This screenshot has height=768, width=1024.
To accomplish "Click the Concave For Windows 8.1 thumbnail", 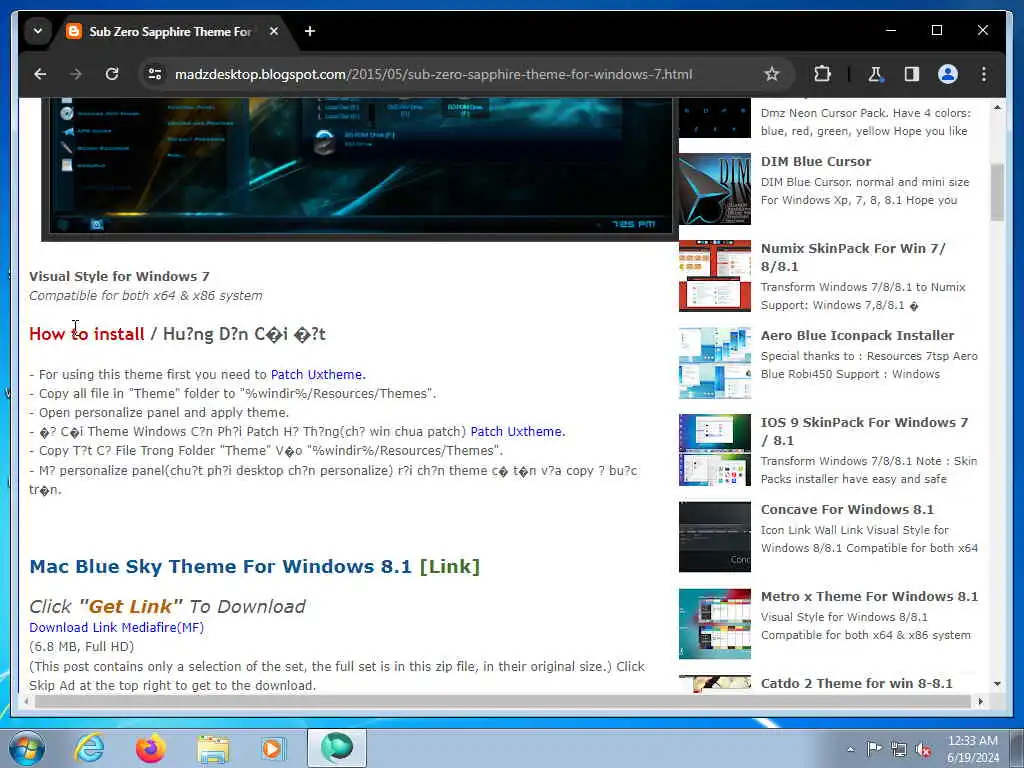I will (x=714, y=536).
